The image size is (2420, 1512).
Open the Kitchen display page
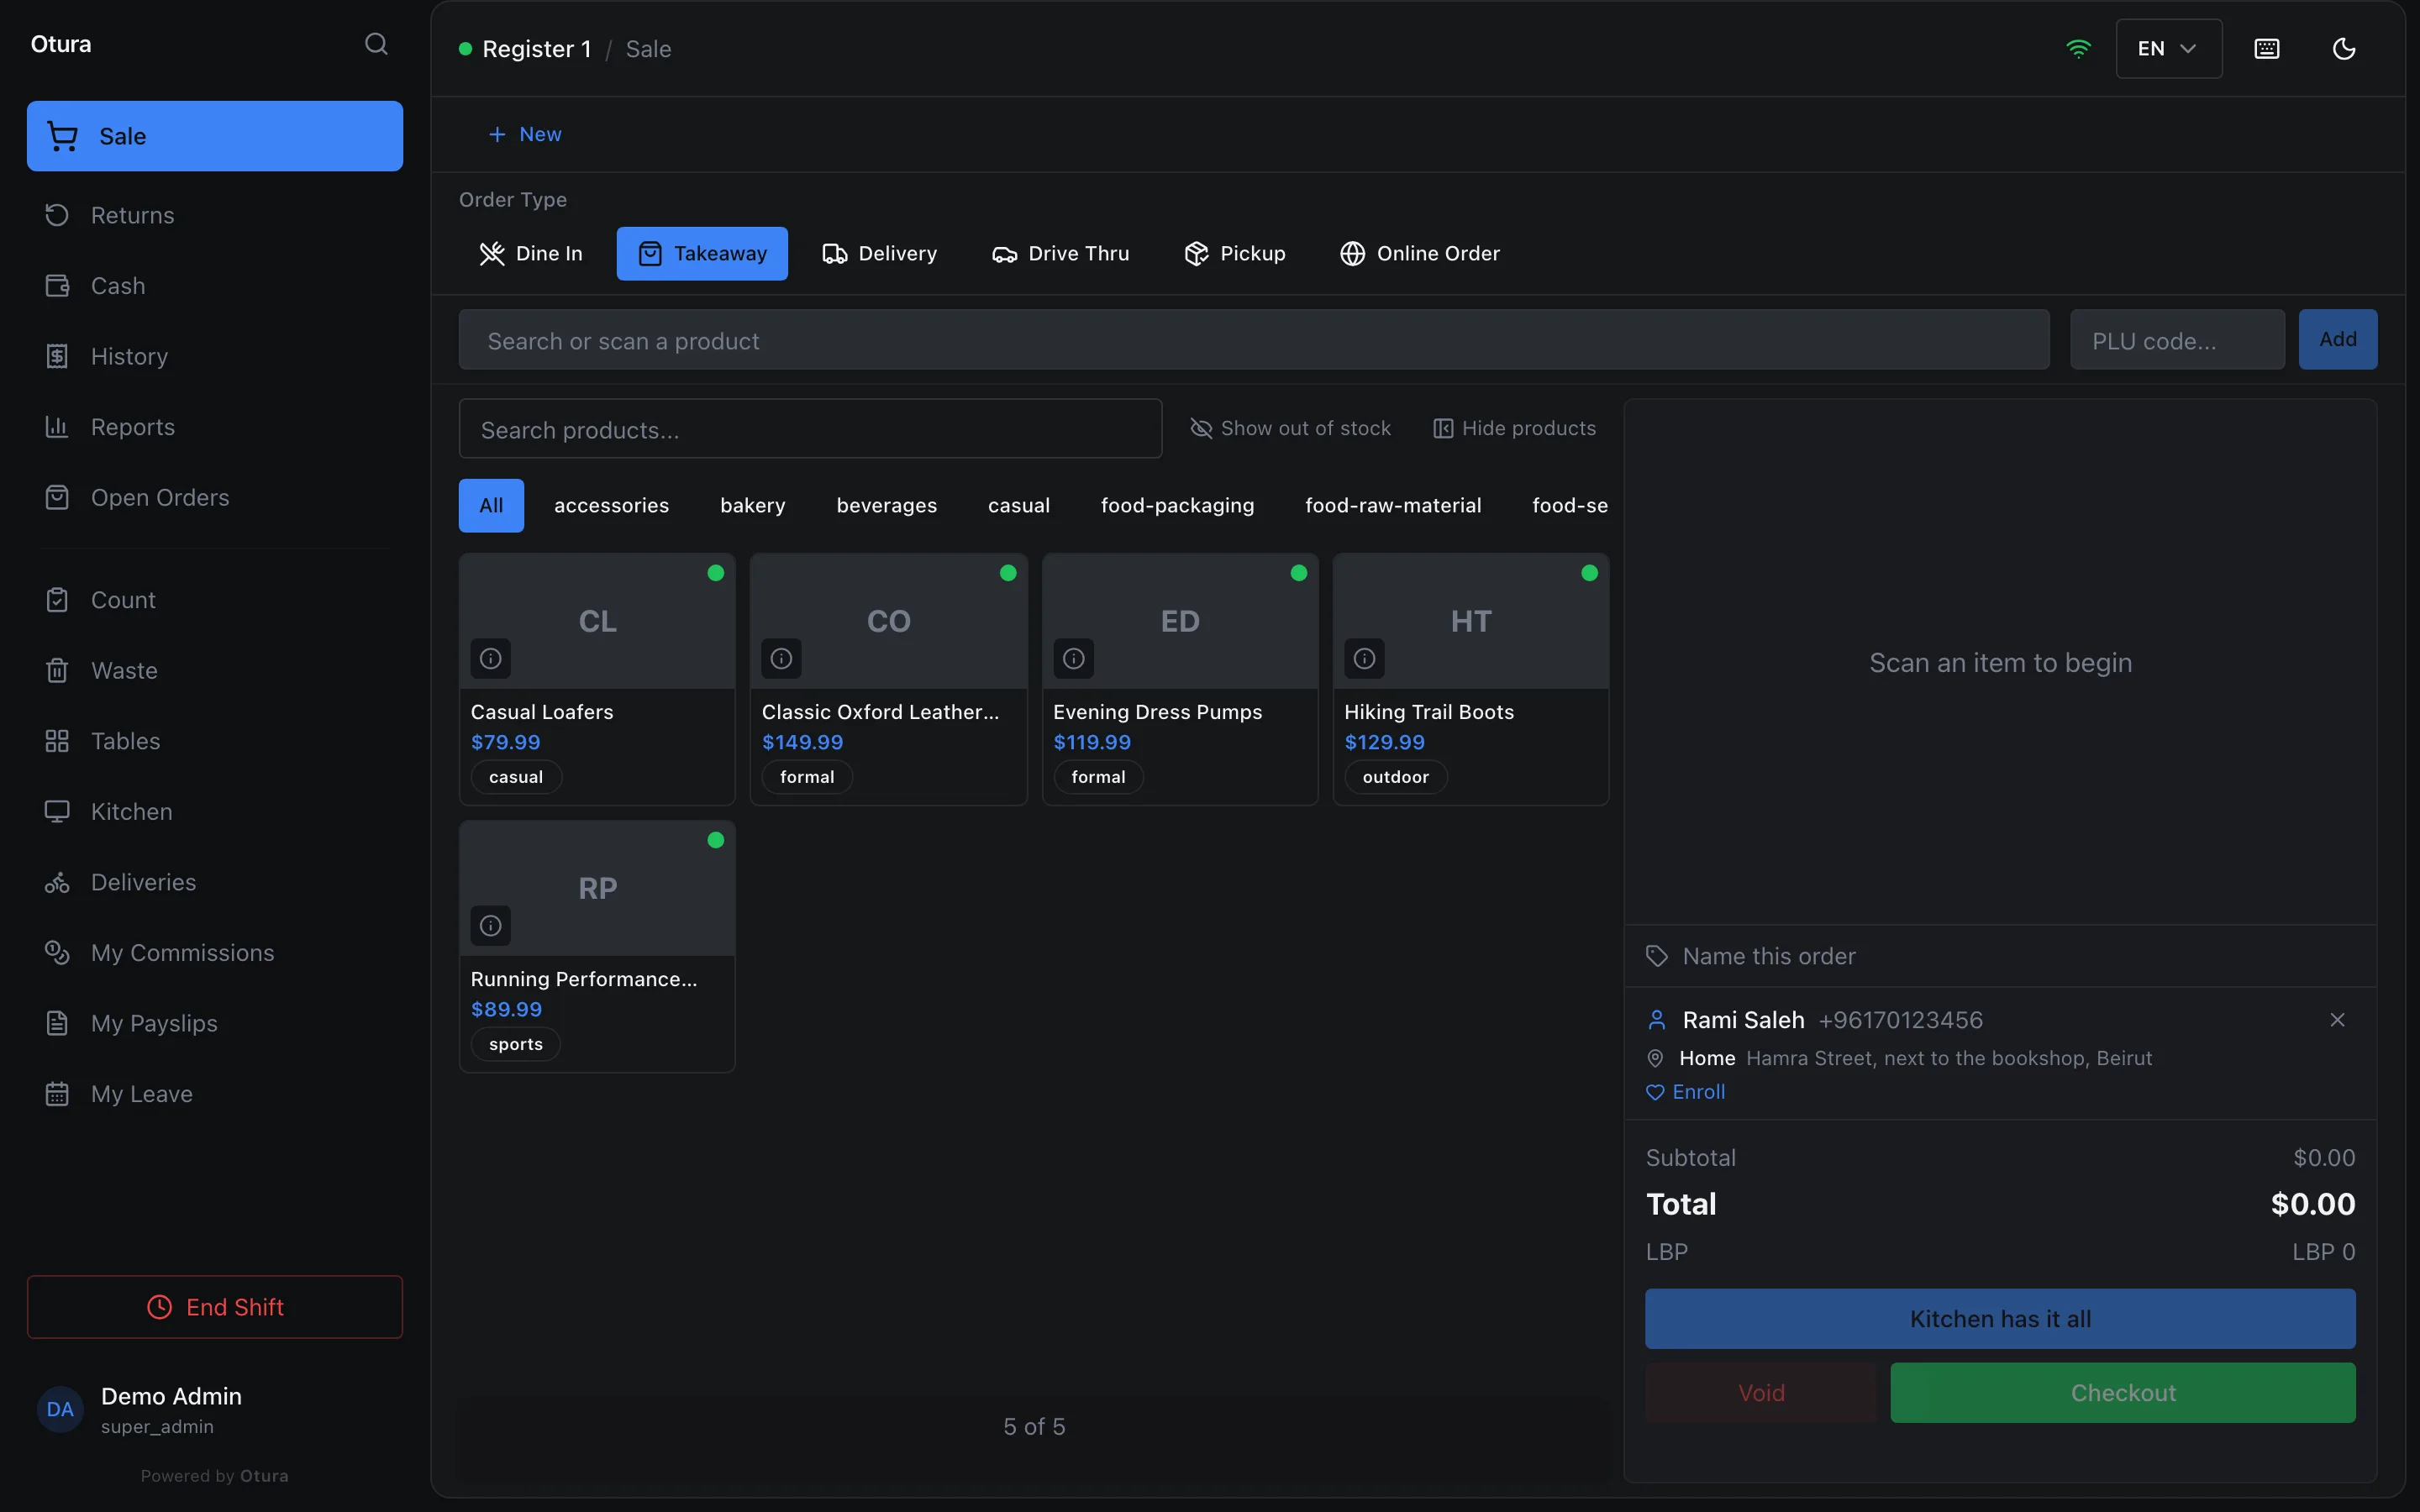coord(215,812)
